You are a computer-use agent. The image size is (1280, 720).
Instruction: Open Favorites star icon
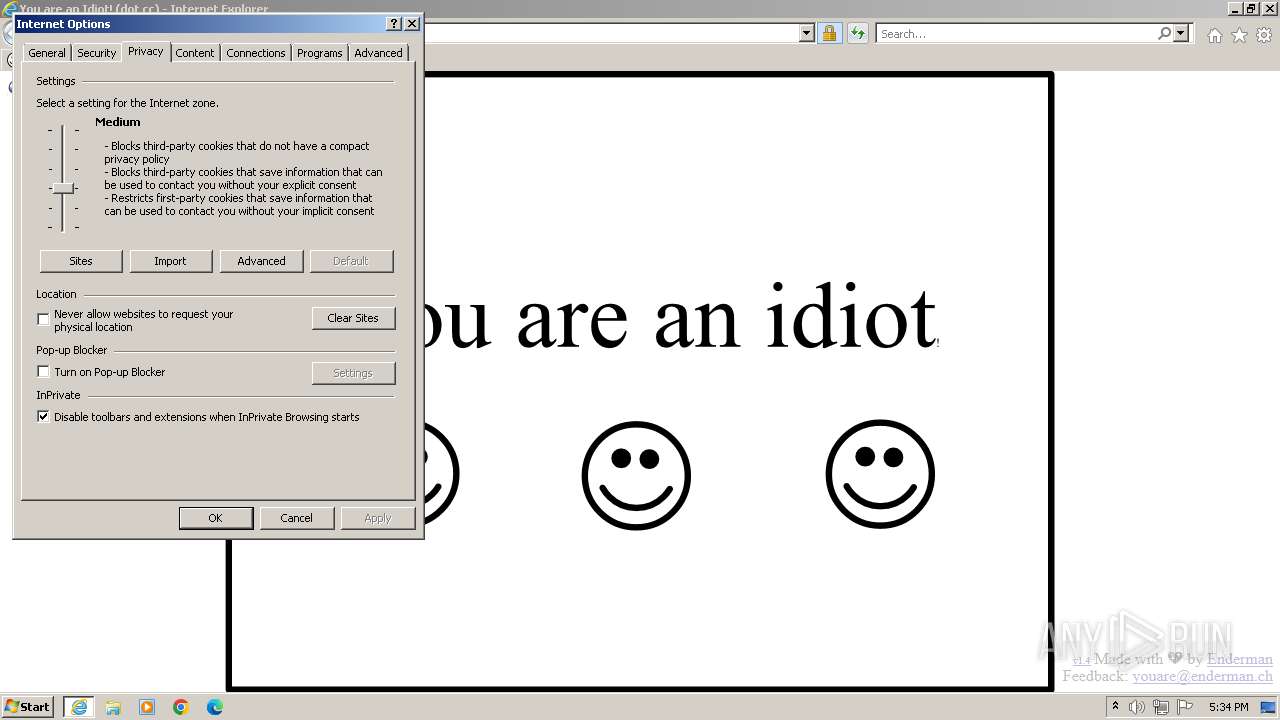pyautogui.click(x=1239, y=35)
